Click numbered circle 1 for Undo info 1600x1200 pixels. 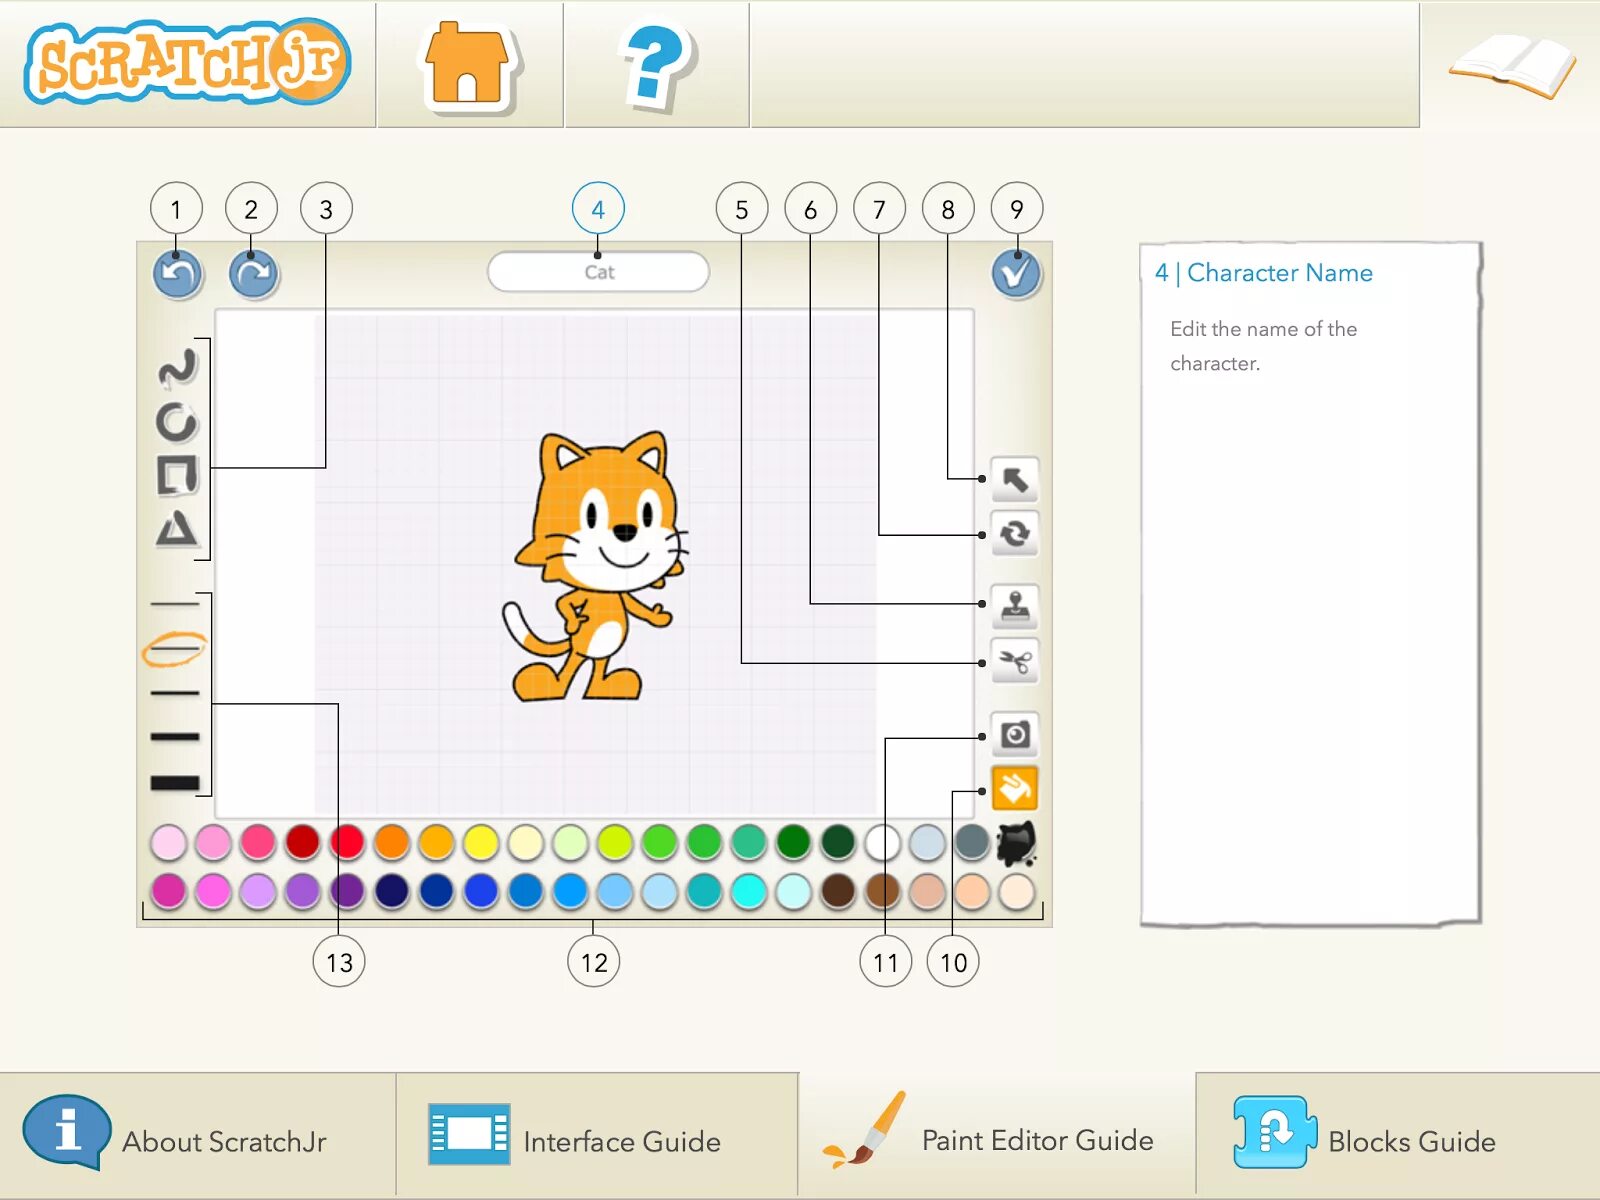tap(176, 208)
